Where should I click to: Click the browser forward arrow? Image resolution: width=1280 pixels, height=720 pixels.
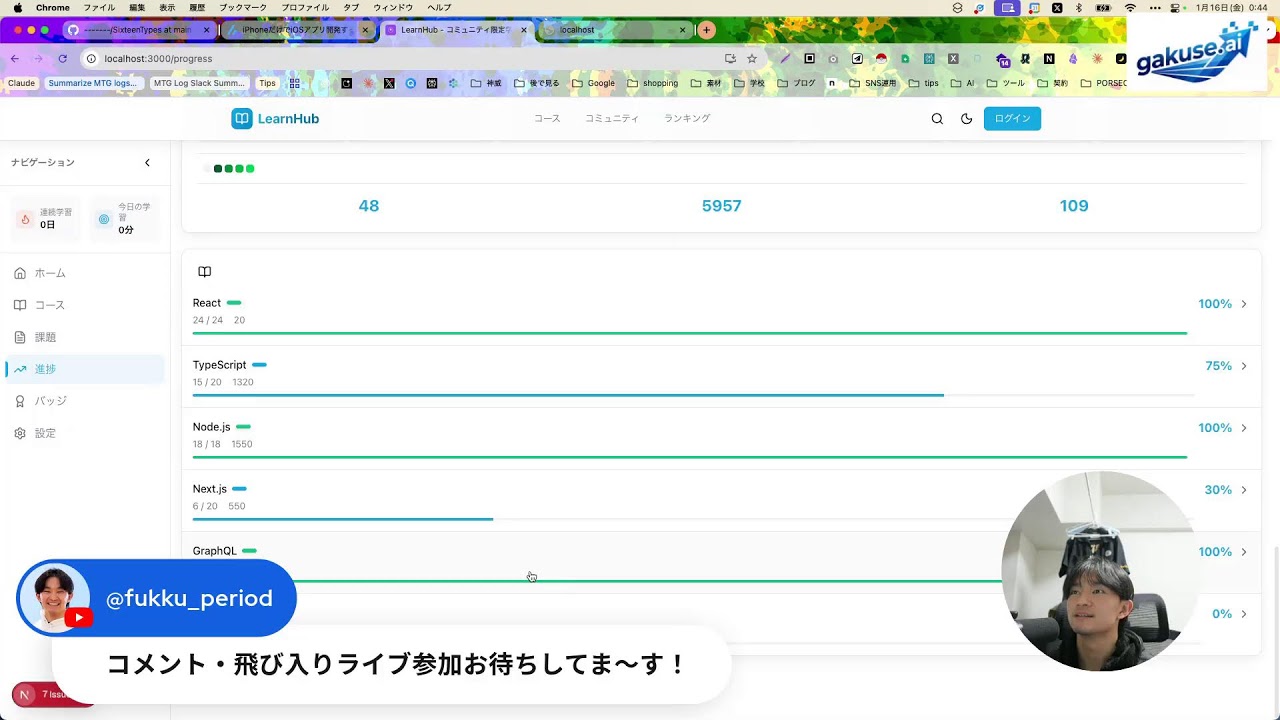tap(39, 59)
